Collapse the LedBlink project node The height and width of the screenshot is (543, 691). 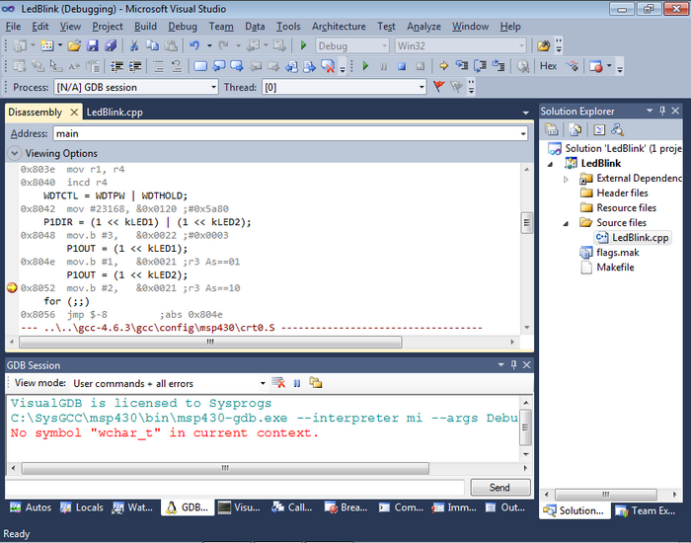[x=550, y=164]
